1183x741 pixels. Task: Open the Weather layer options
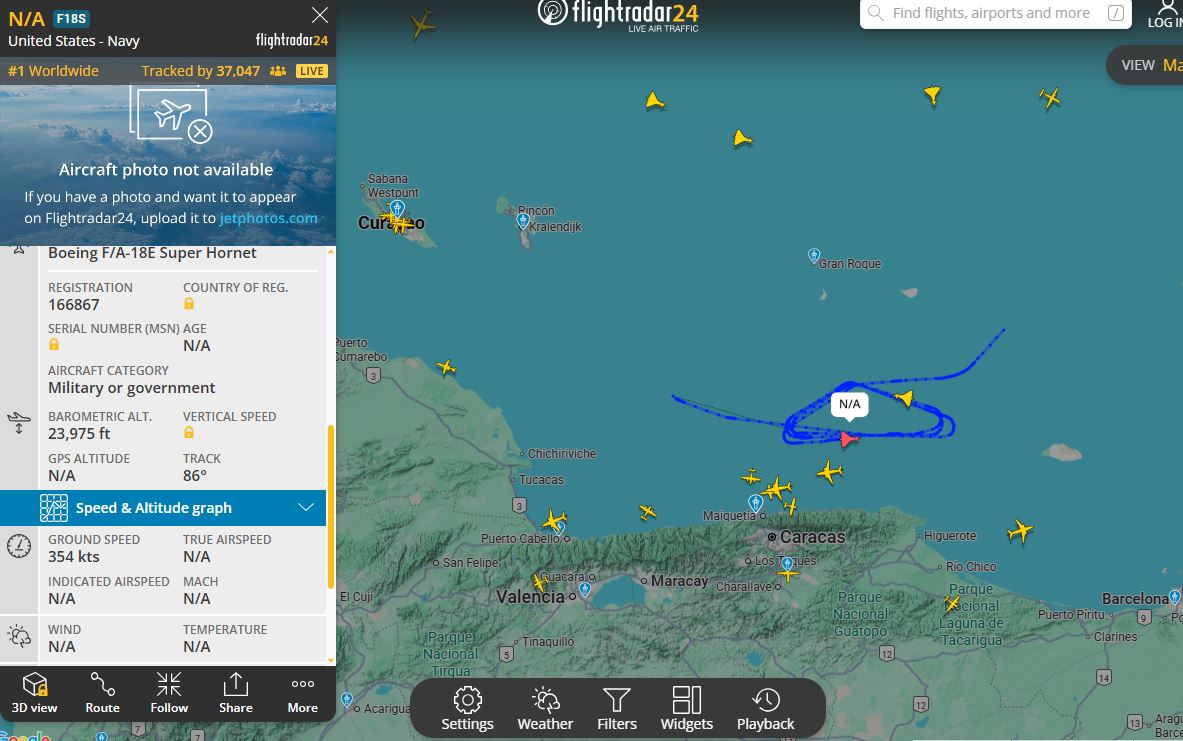point(545,709)
